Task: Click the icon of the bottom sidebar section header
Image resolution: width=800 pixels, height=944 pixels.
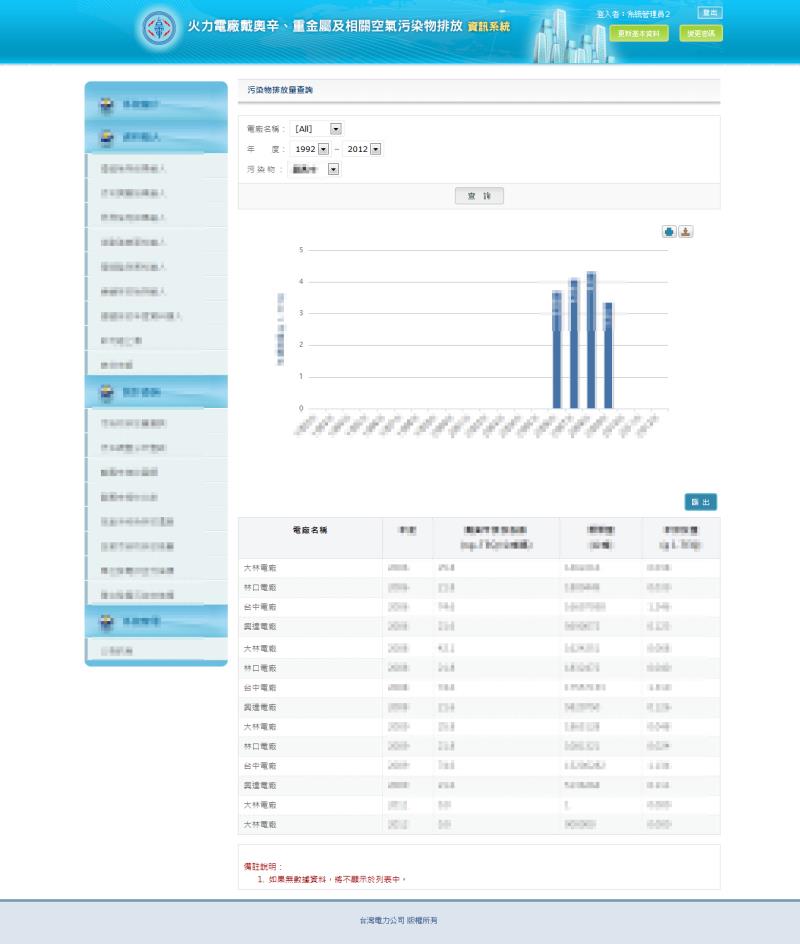Action: tap(107, 622)
